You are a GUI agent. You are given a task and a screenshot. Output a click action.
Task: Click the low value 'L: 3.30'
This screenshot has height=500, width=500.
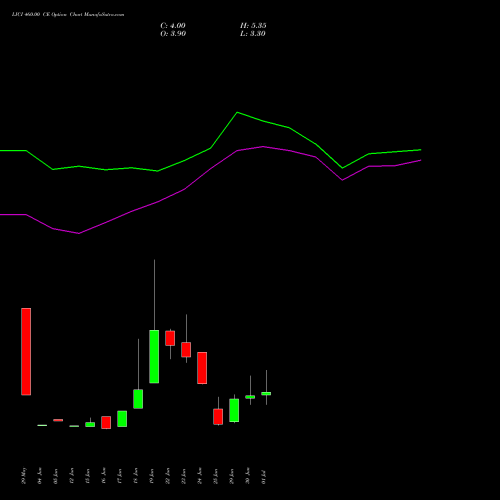253,34
